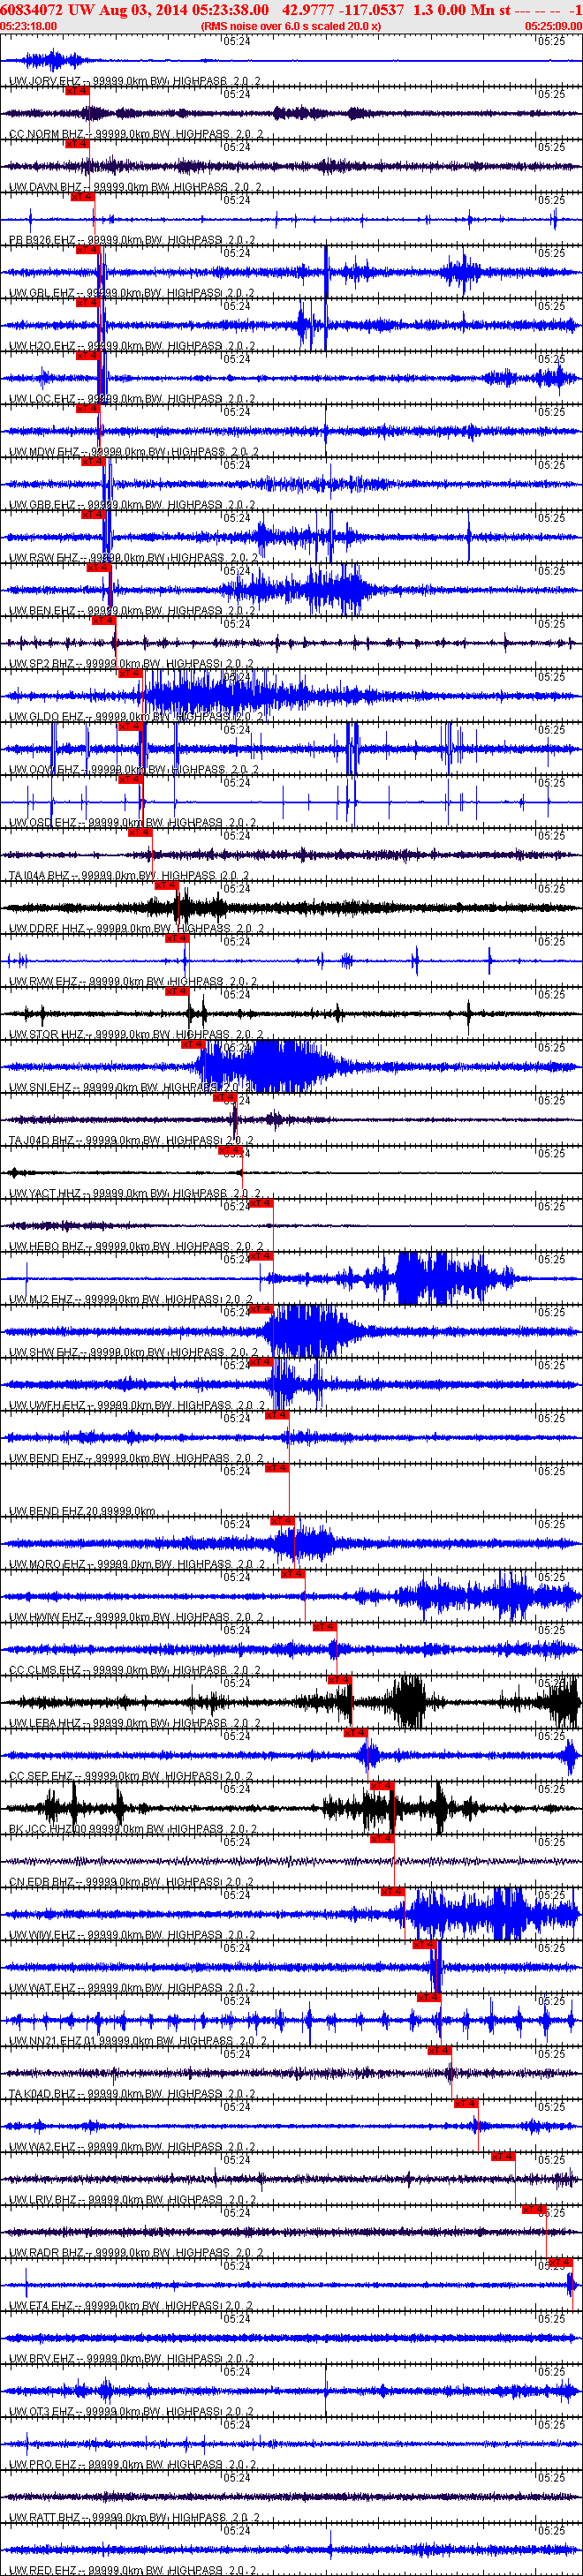Select the UW.DDRF.HHZ station label
583x2576 pixels.
coord(46,929)
